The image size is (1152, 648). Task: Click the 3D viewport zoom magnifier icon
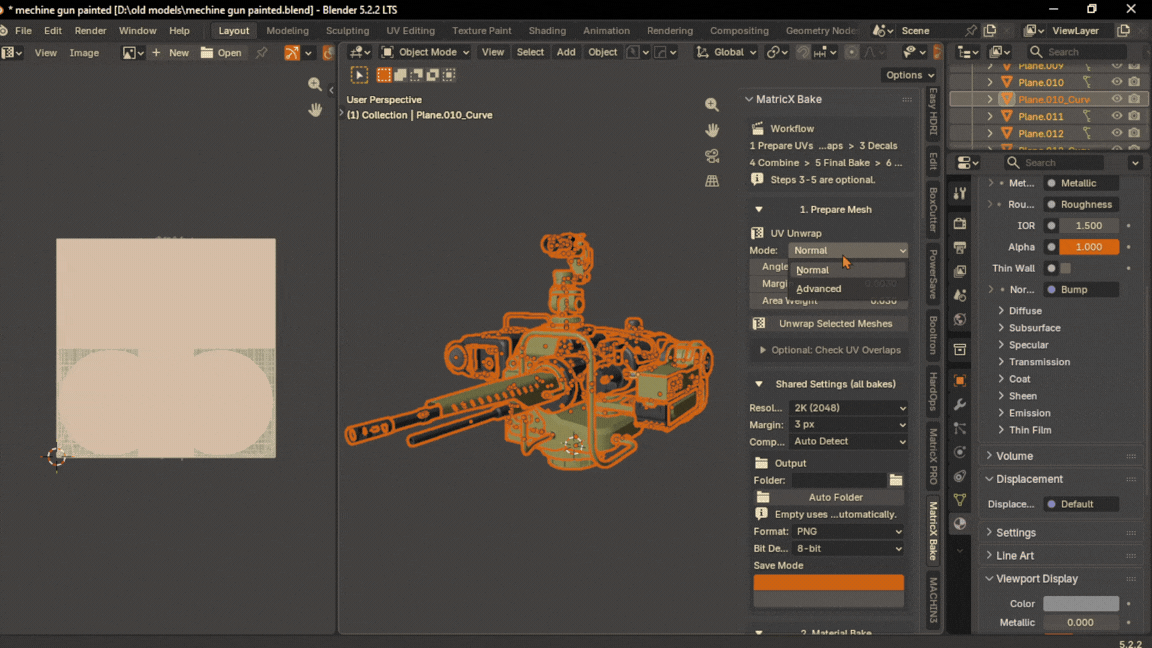[x=712, y=105]
